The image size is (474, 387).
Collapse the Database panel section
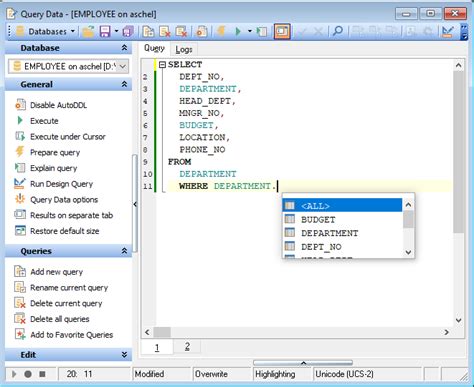point(124,48)
